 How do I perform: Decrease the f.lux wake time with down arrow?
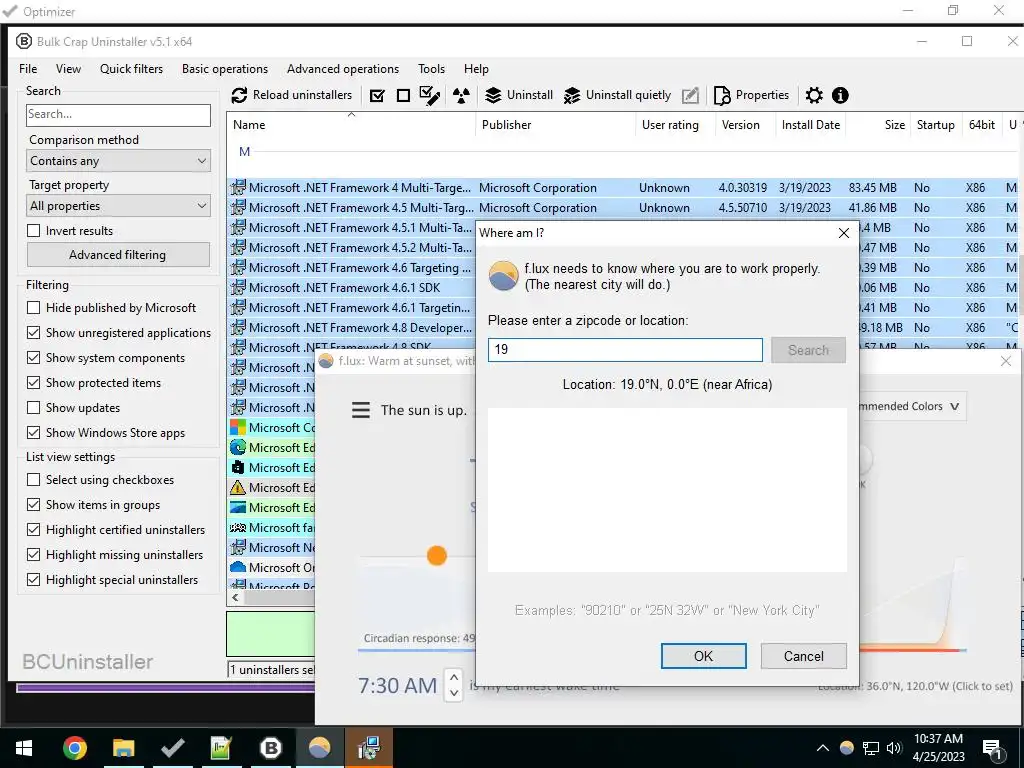point(453,694)
